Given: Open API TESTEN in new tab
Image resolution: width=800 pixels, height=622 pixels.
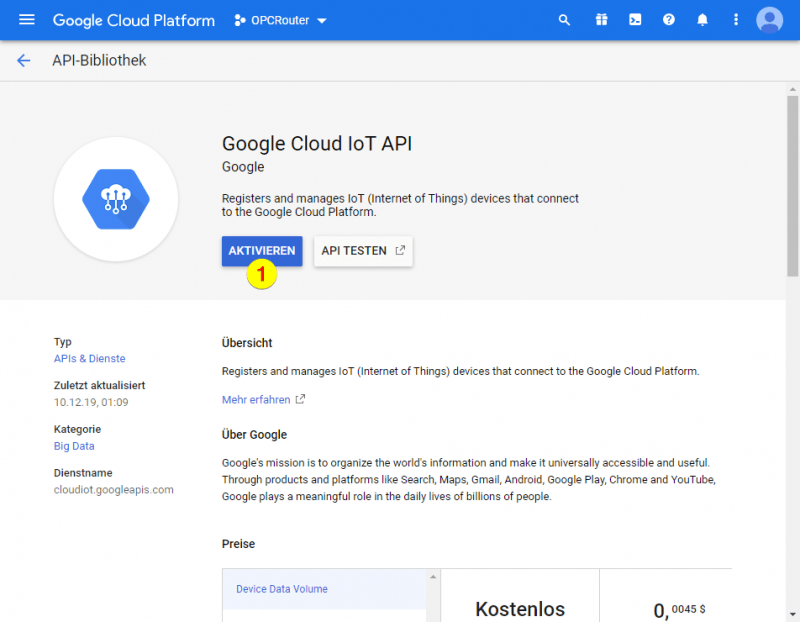Looking at the screenshot, I should click(x=362, y=251).
